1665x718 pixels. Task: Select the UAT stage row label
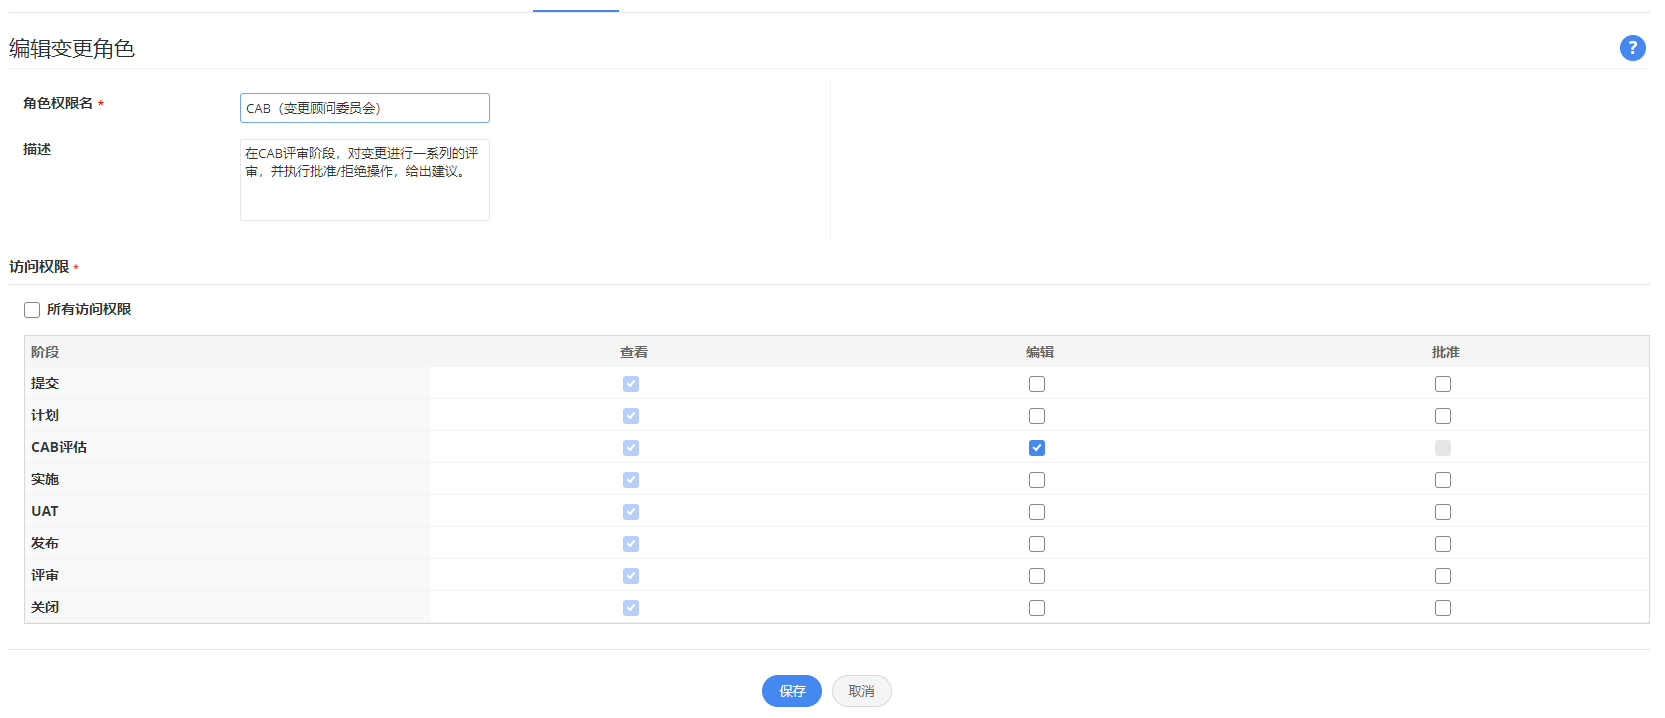click(45, 511)
